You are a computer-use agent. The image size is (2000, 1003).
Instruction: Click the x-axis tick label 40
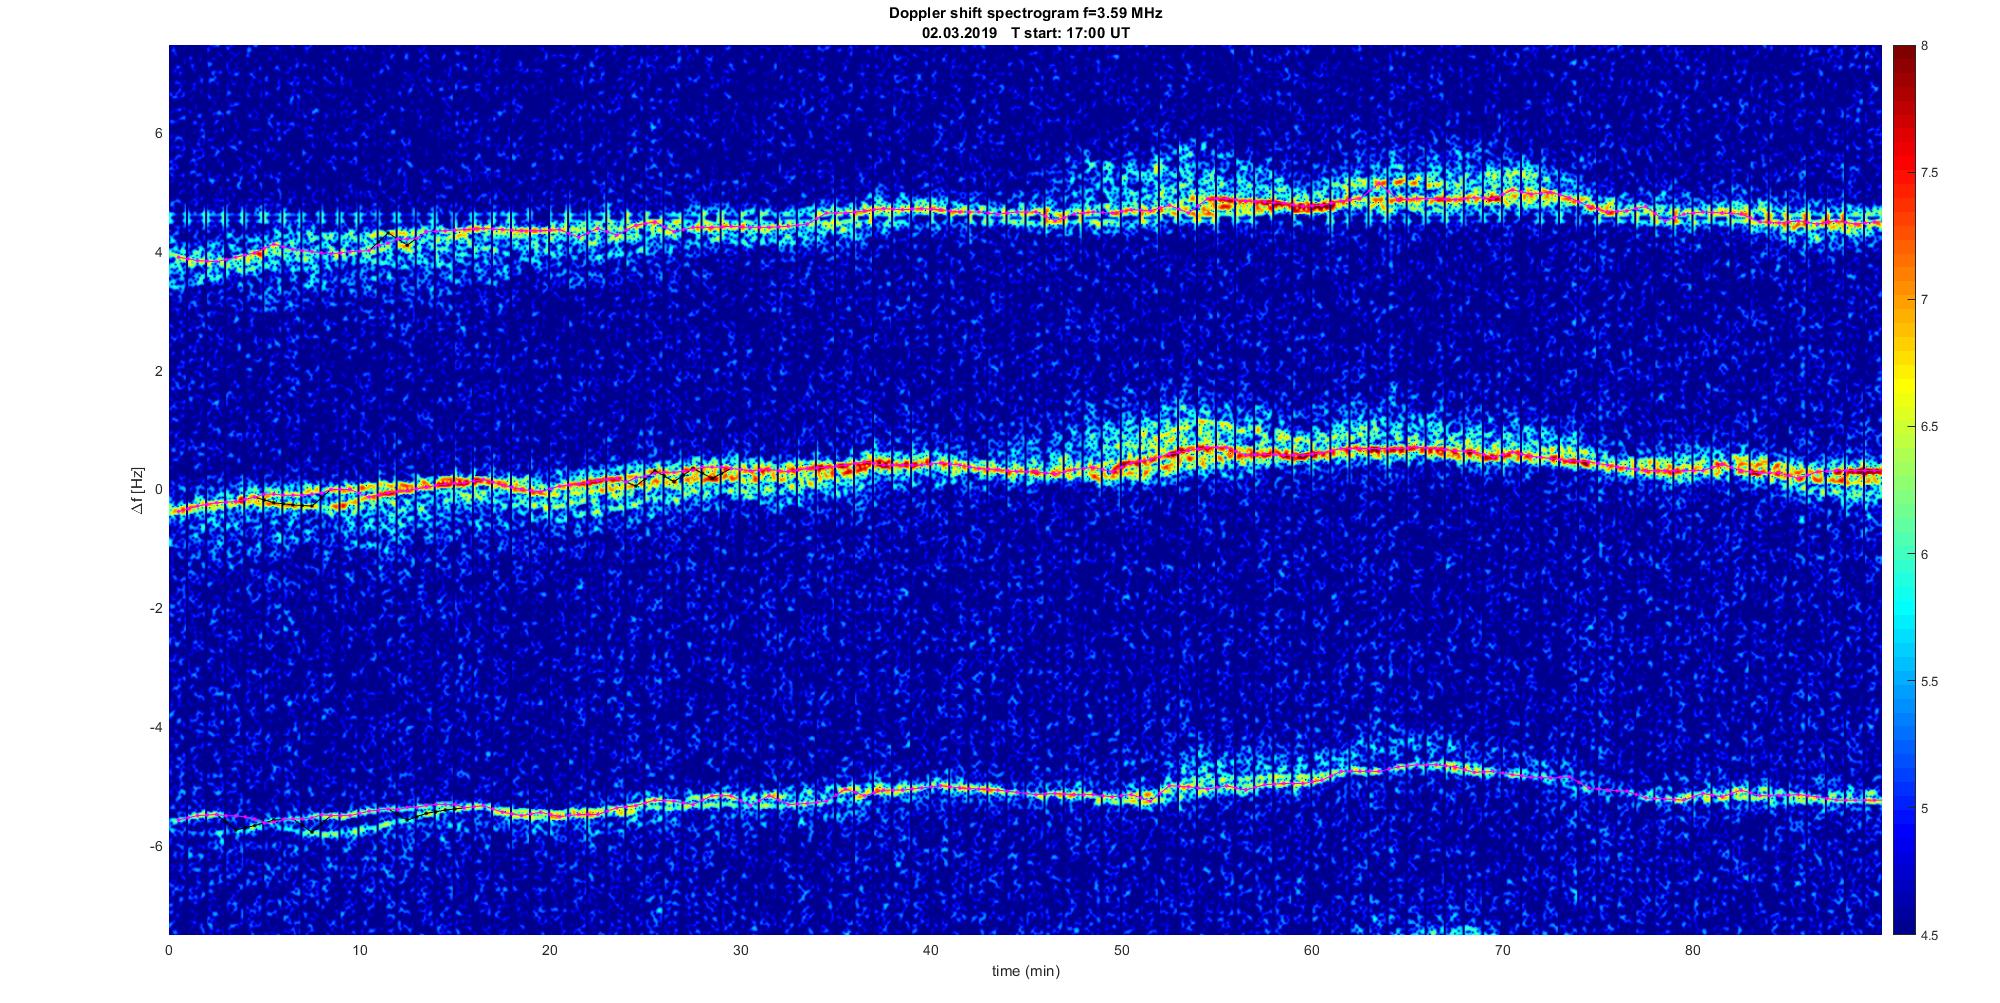(x=931, y=950)
